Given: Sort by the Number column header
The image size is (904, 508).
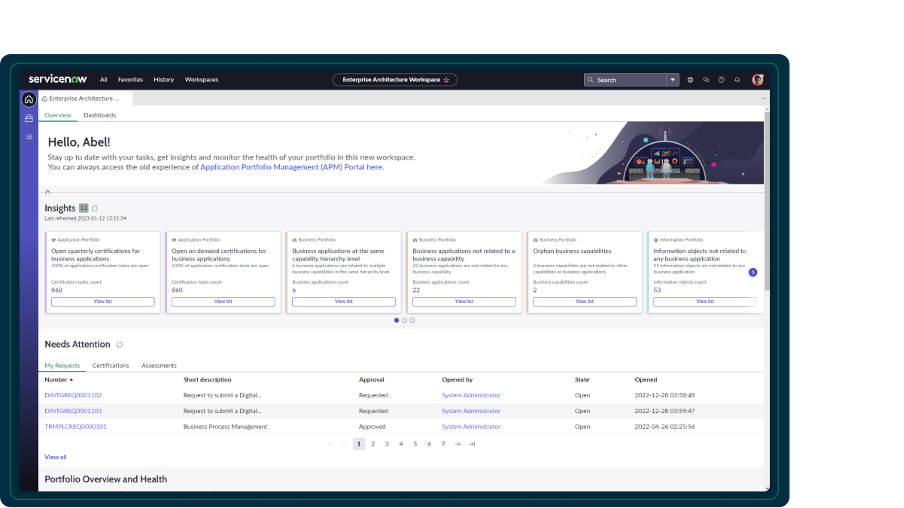Looking at the screenshot, I should pos(59,380).
